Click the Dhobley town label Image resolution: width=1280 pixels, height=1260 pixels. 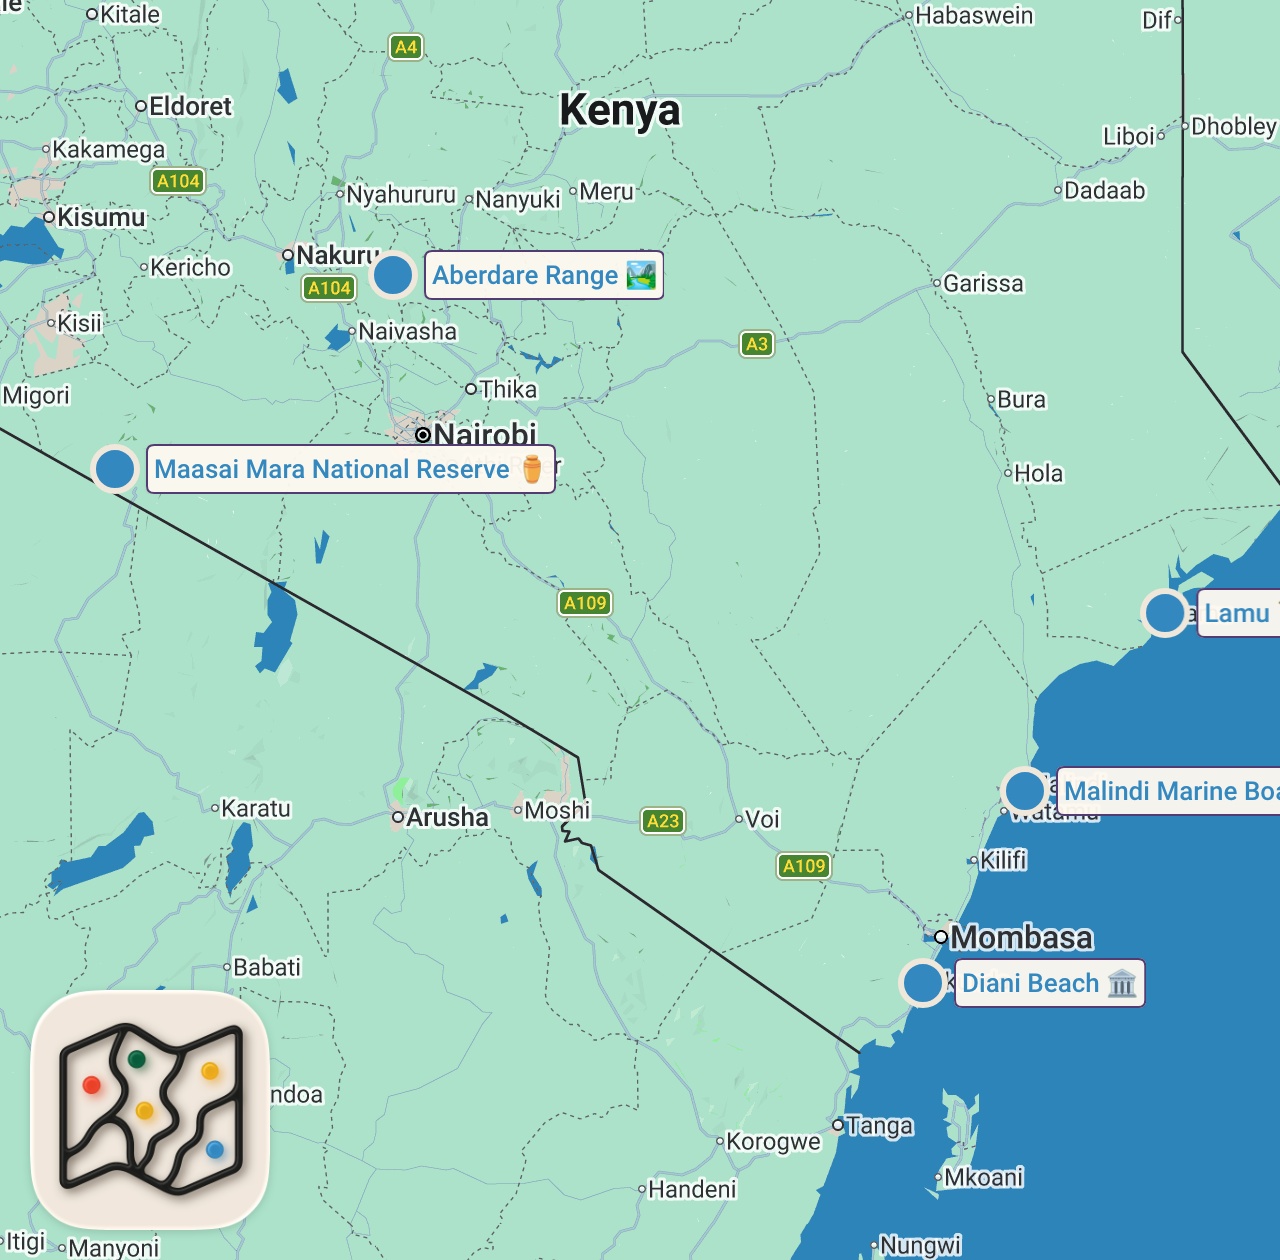1234,126
